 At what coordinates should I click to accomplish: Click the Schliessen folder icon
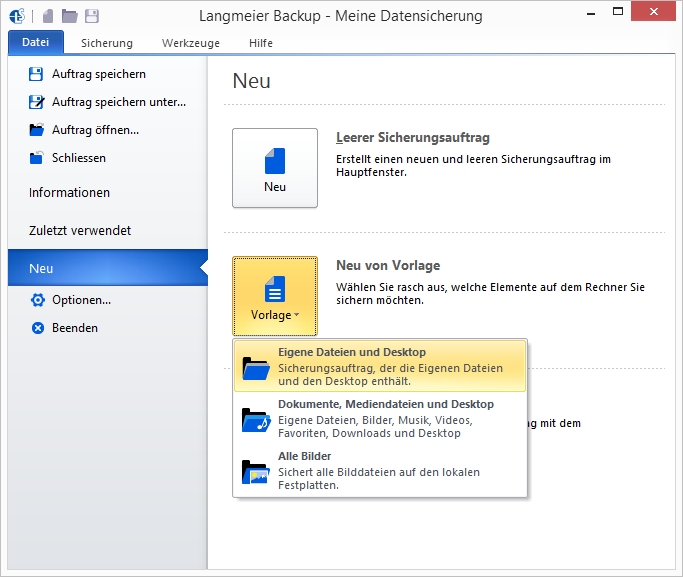37,158
